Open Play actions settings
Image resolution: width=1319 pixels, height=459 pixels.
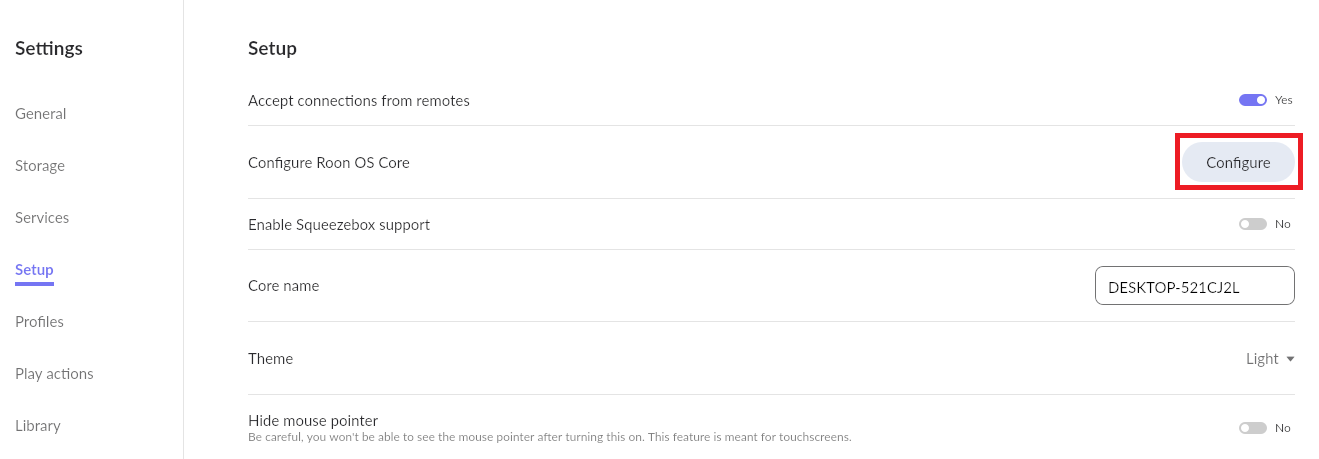pyautogui.click(x=54, y=374)
